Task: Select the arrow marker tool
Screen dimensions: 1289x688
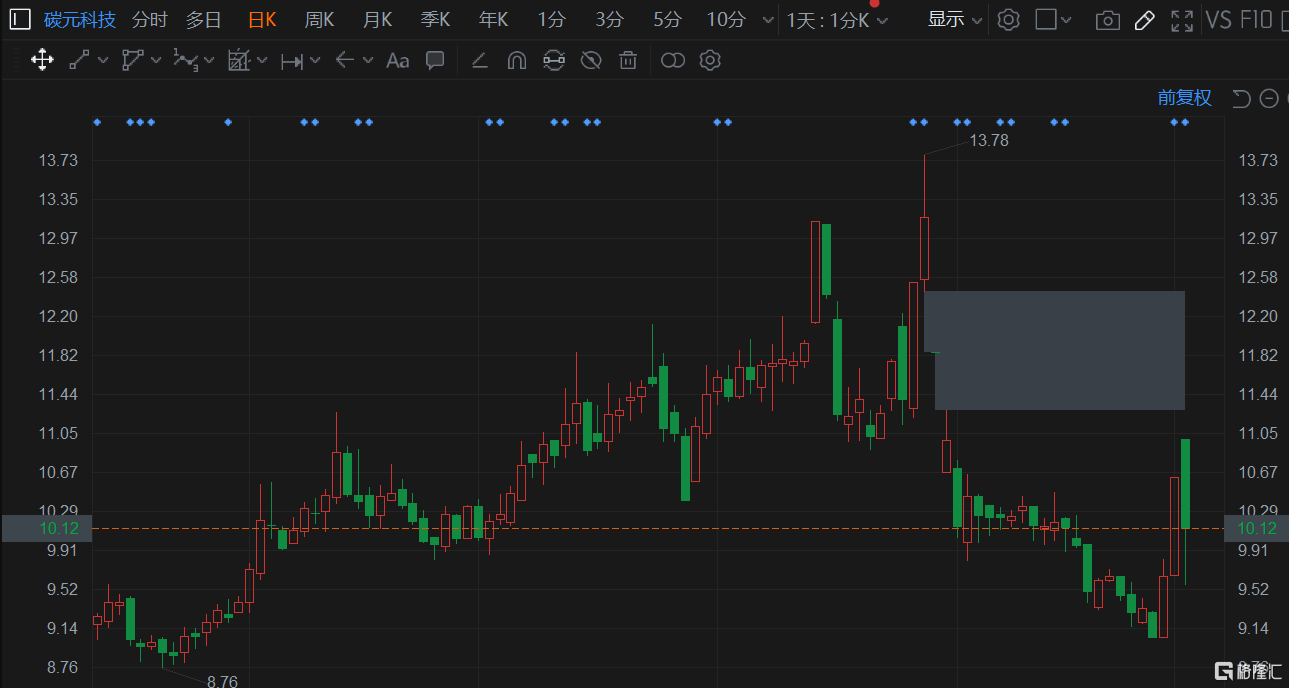Action: tap(345, 60)
